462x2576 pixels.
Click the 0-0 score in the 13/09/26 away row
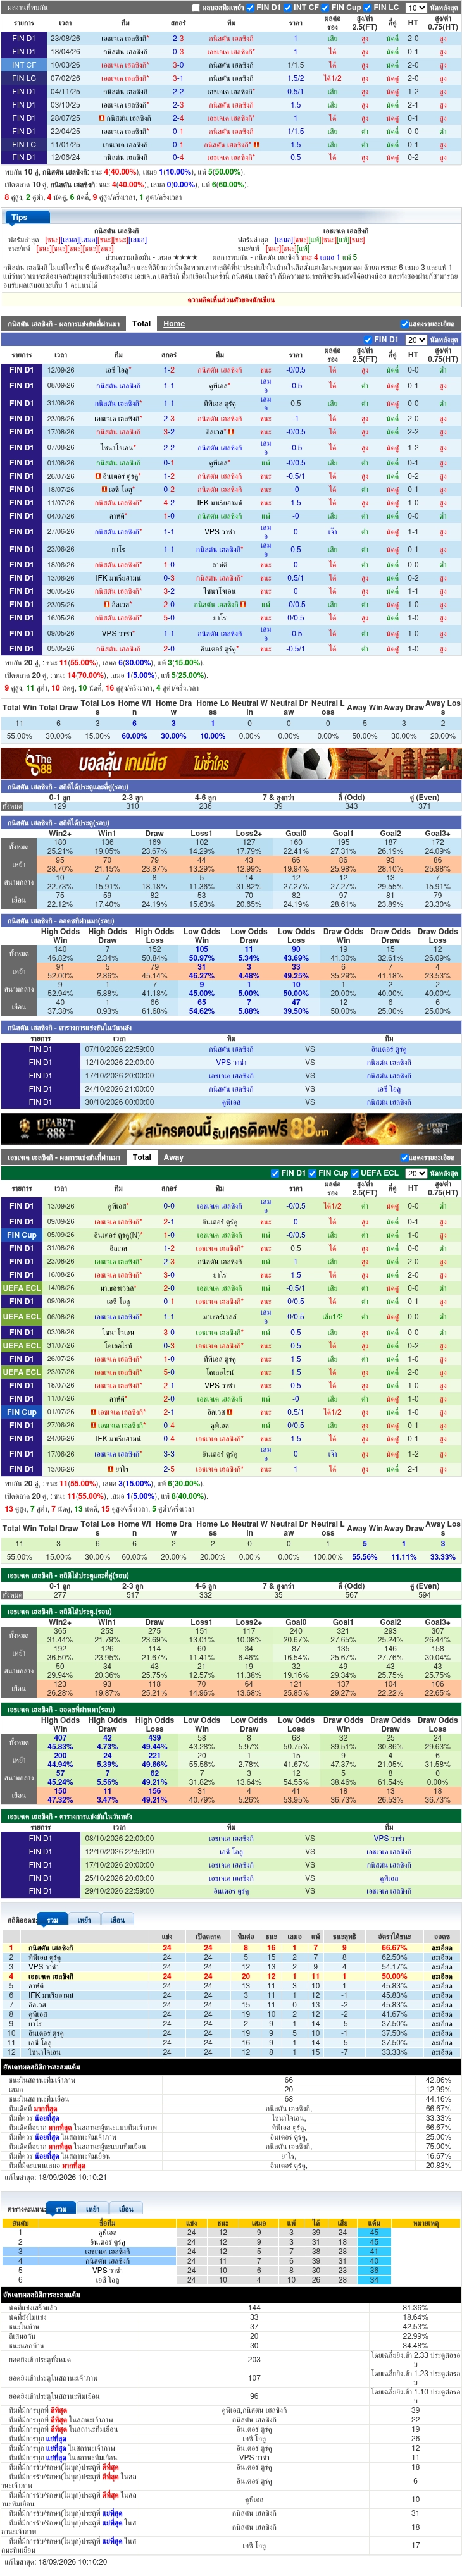click(x=169, y=1206)
